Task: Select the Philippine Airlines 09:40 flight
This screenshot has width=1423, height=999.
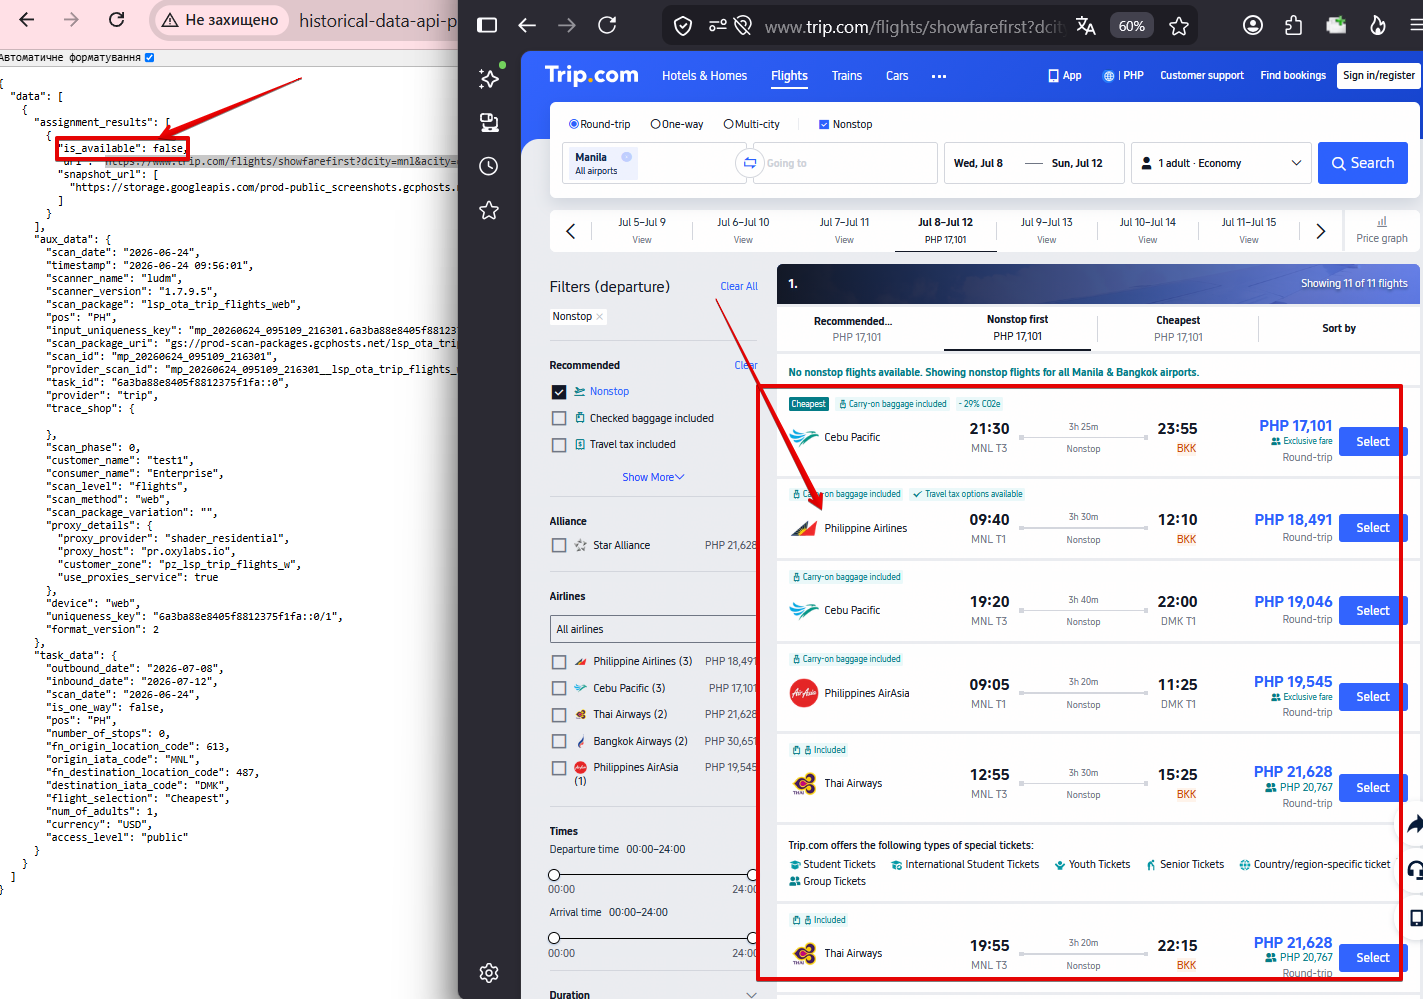Action: (x=1372, y=527)
